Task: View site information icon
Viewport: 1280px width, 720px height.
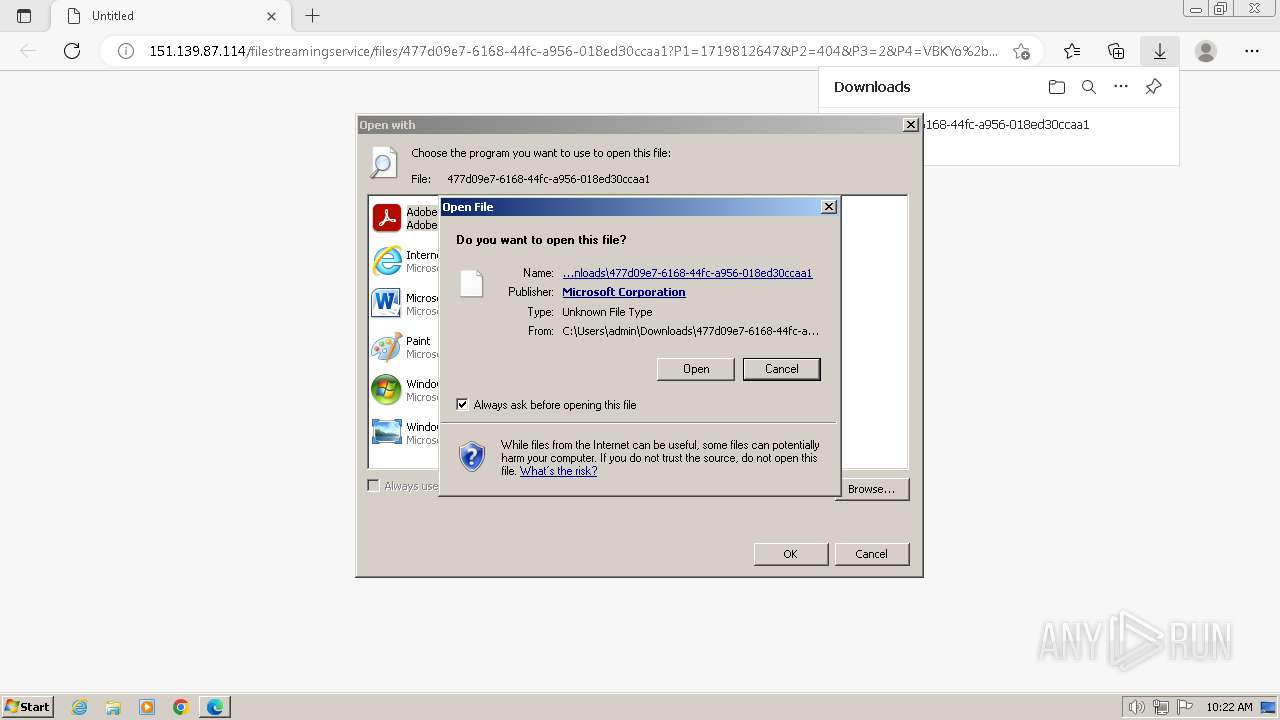Action: click(126, 51)
